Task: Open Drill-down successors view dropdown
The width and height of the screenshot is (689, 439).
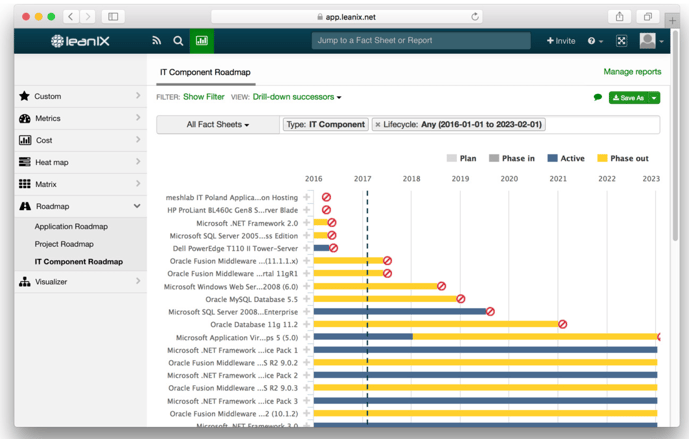Action: 297,97
